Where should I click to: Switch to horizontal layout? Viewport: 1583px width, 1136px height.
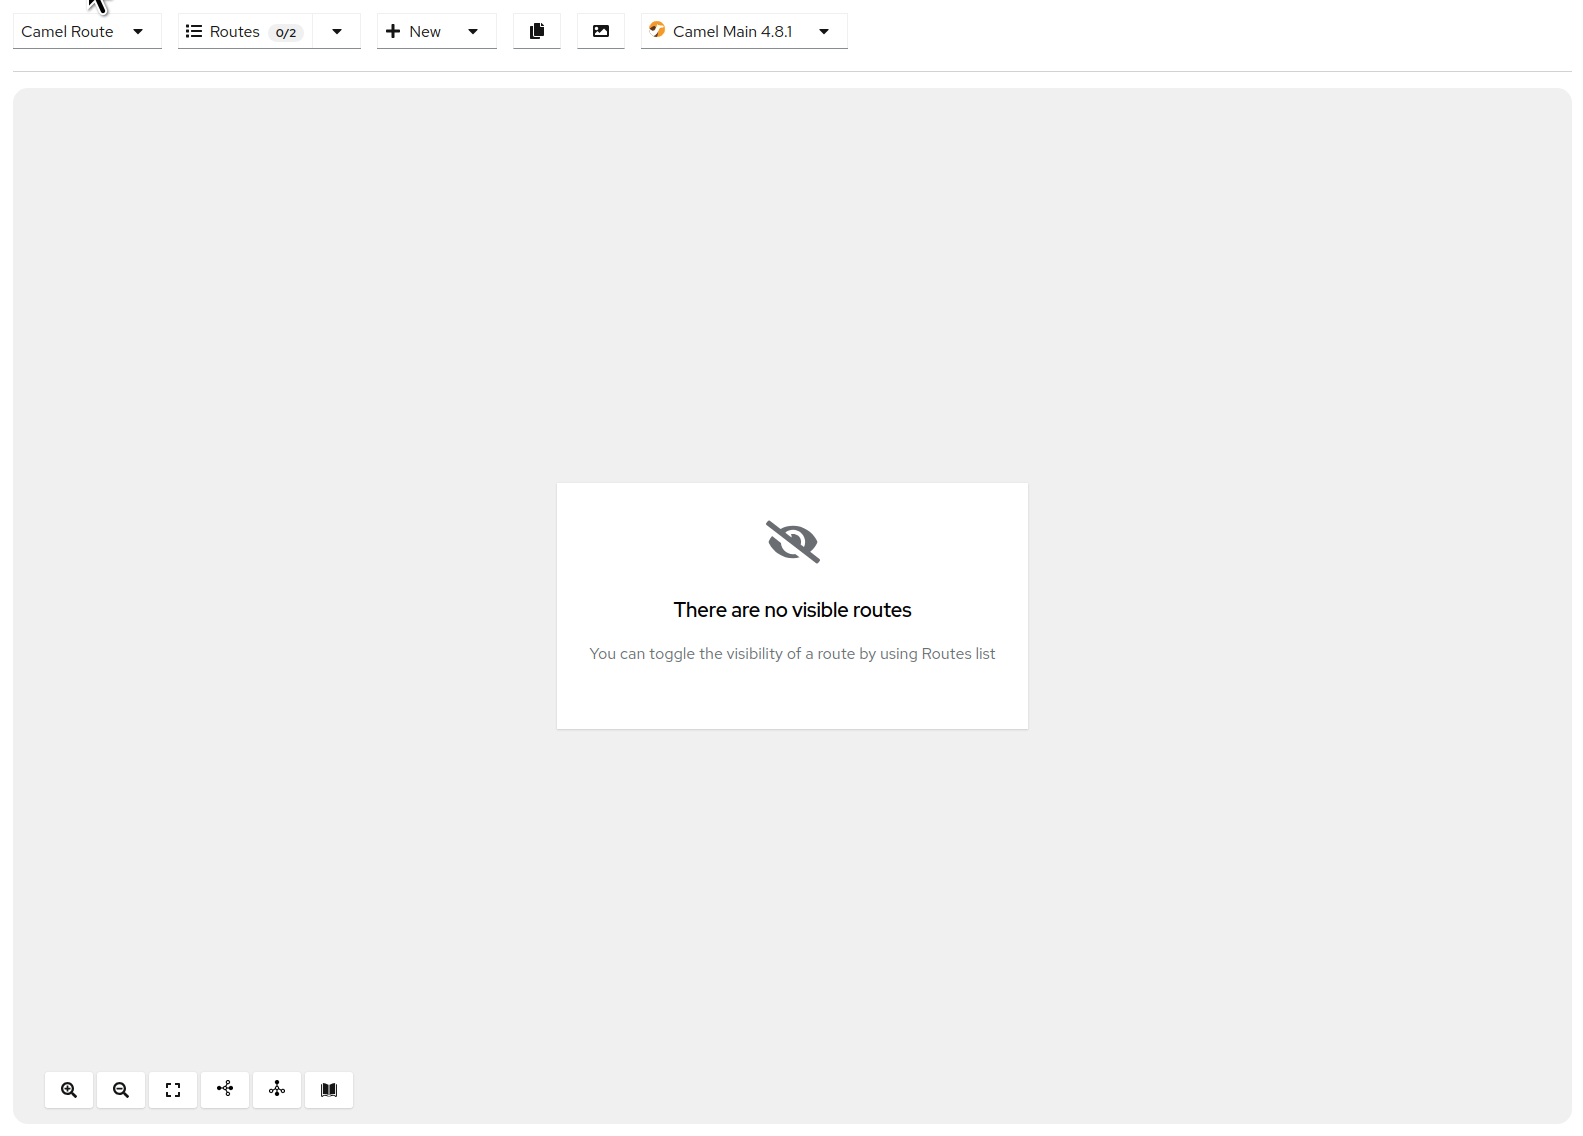(225, 1090)
